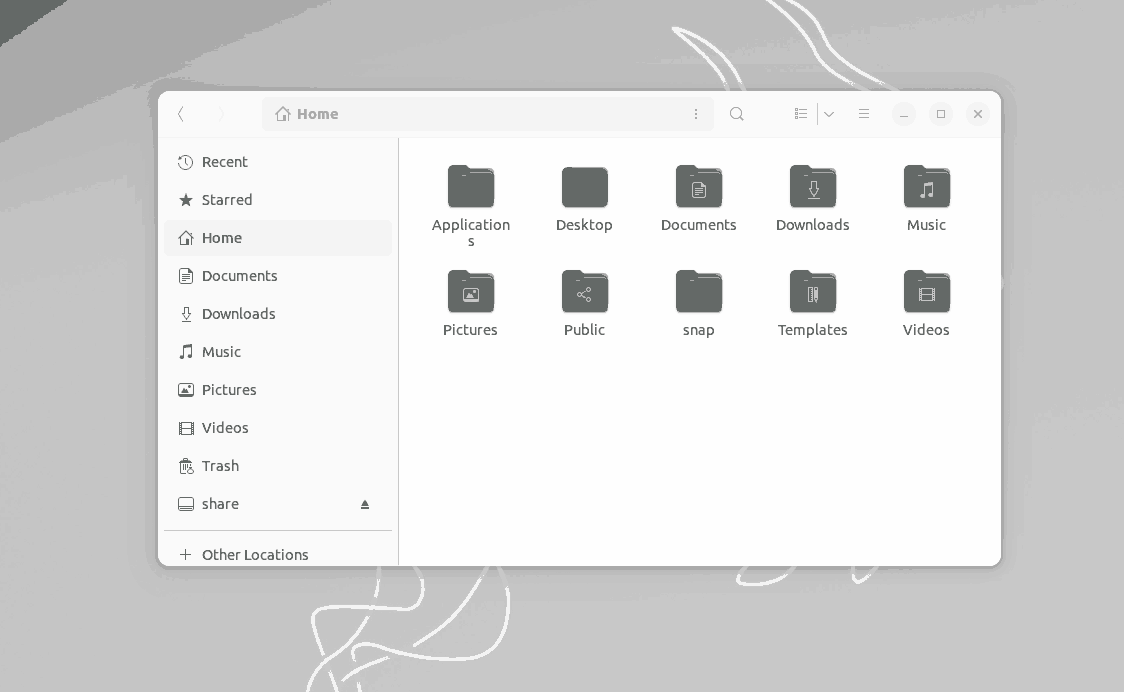Click the back navigation arrow
The width and height of the screenshot is (1124, 692).
(x=181, y=114)
